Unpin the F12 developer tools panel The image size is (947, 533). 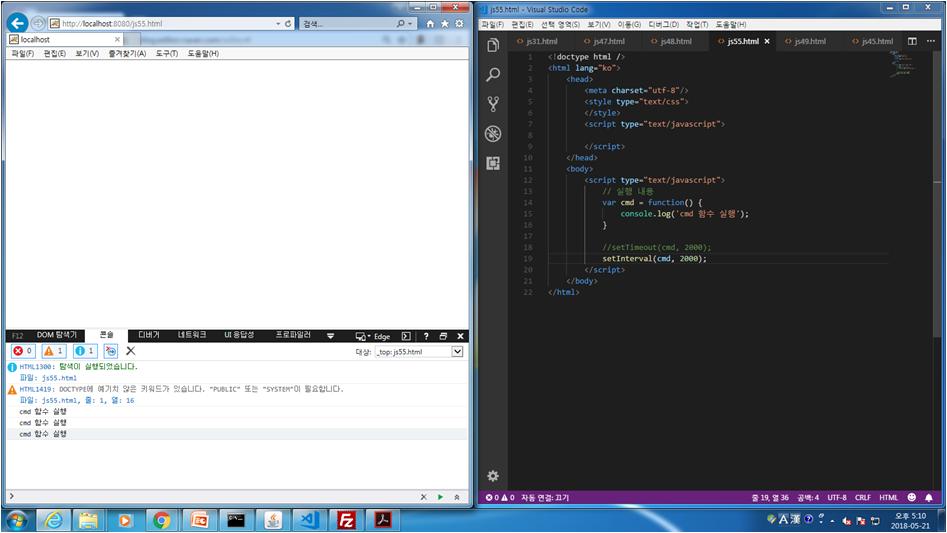(443, 336)
